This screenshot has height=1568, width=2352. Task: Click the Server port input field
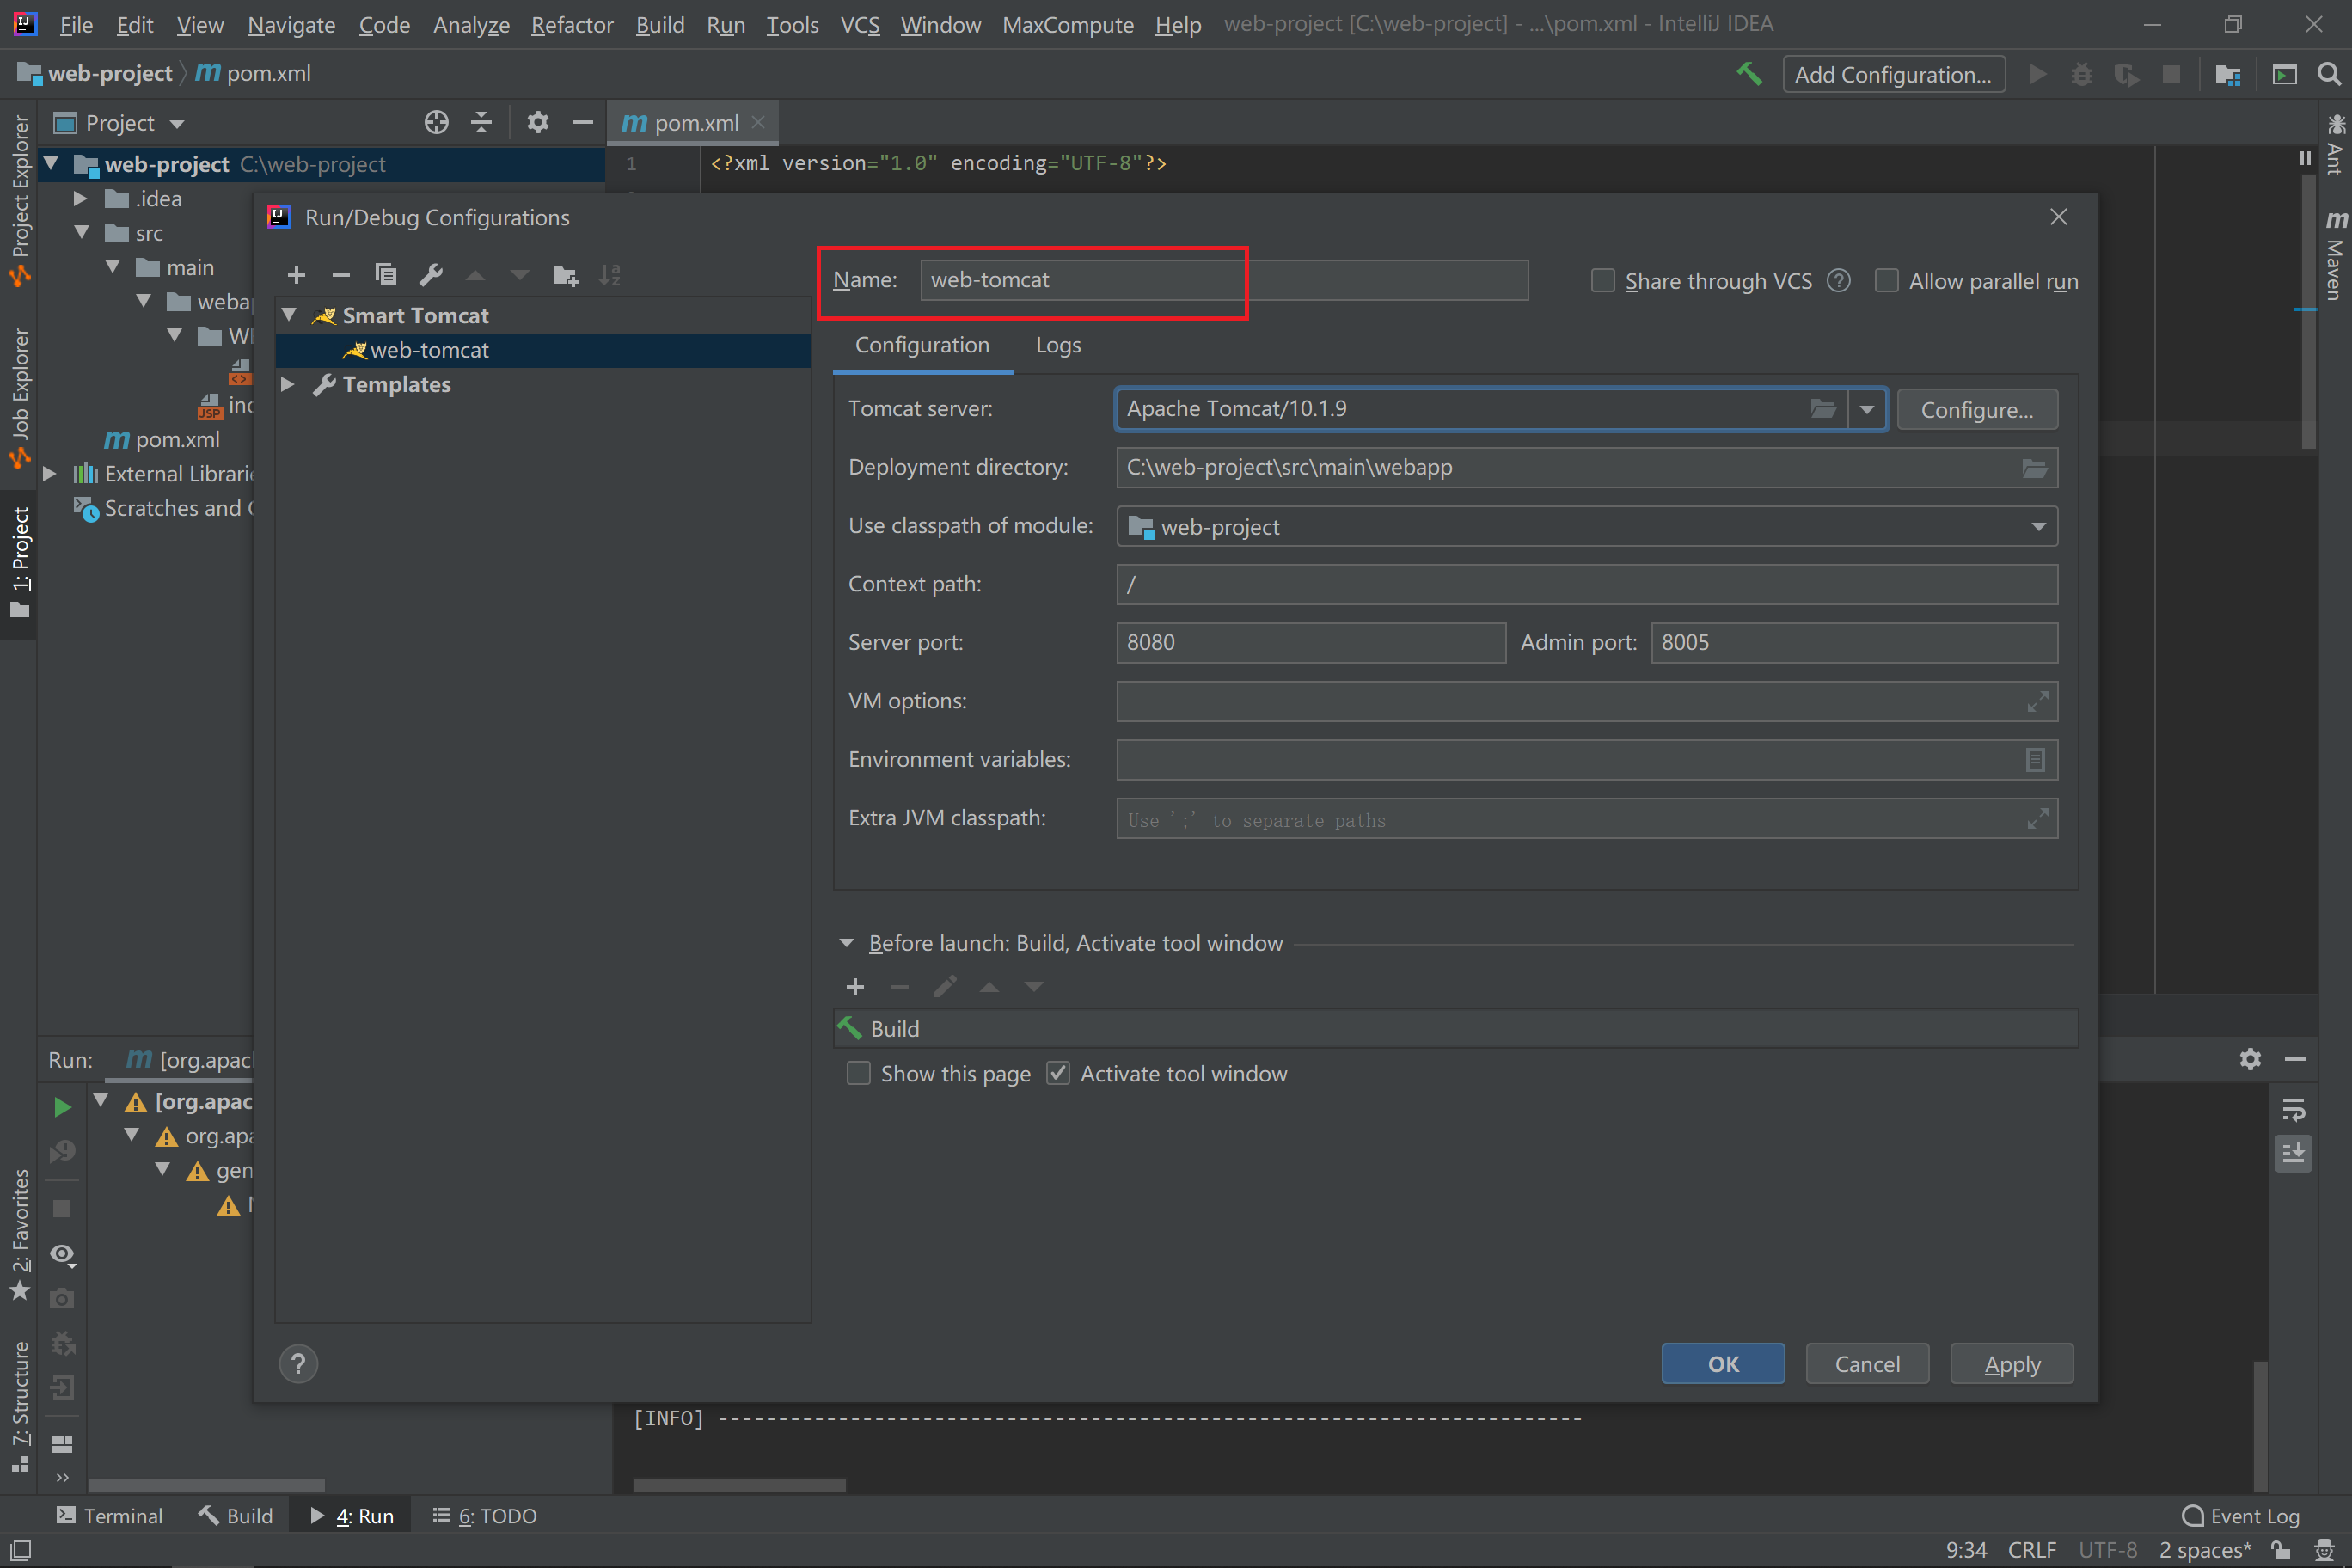pos(1310,643)
